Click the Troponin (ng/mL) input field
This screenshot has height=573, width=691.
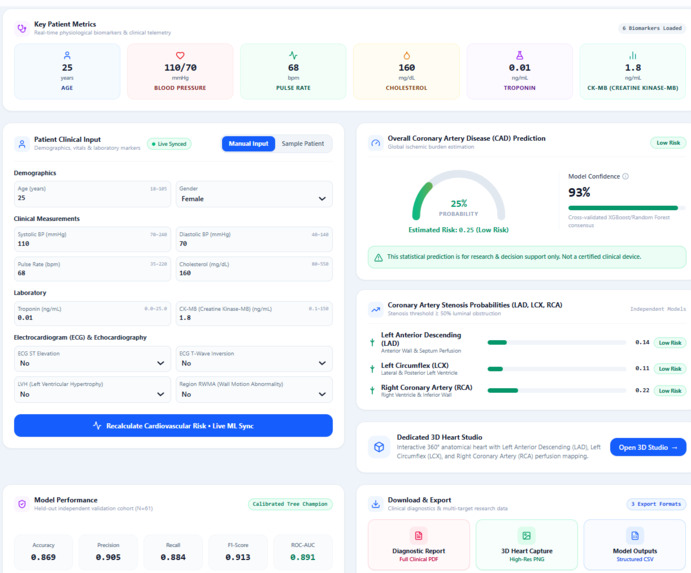coord(93,313)
